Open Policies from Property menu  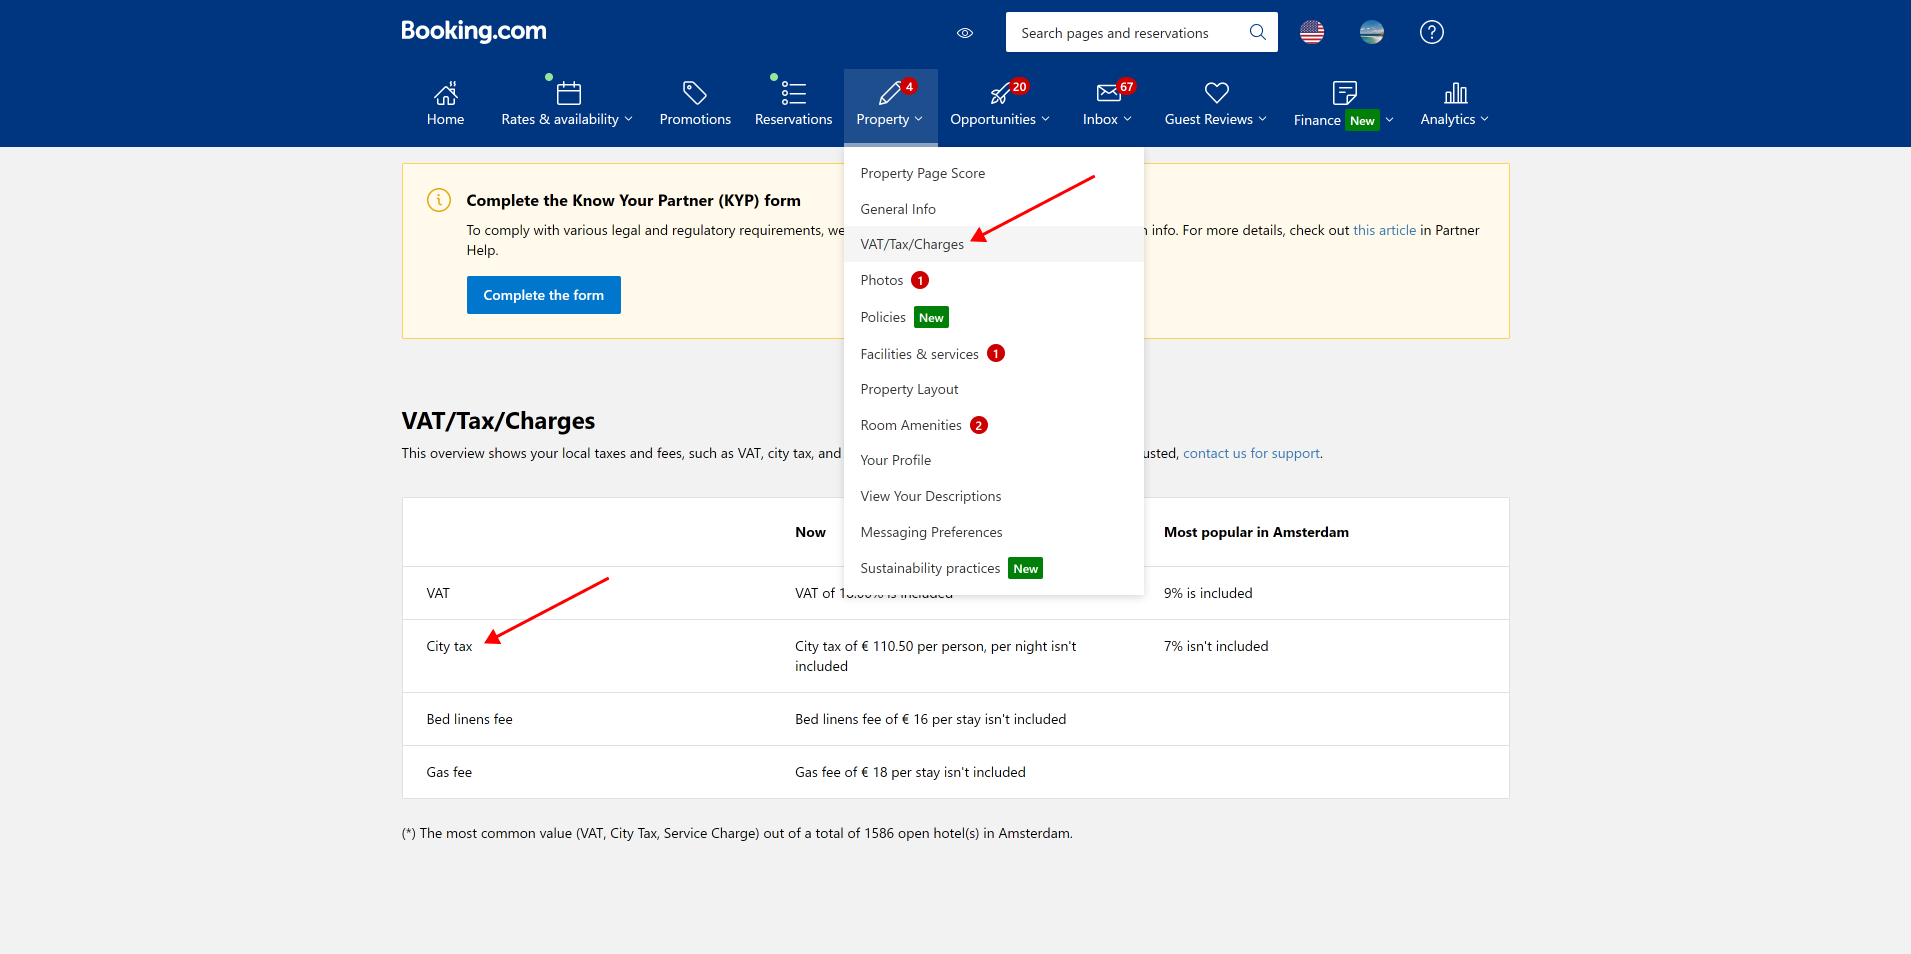pyautogui.click(x=994, y=317)
